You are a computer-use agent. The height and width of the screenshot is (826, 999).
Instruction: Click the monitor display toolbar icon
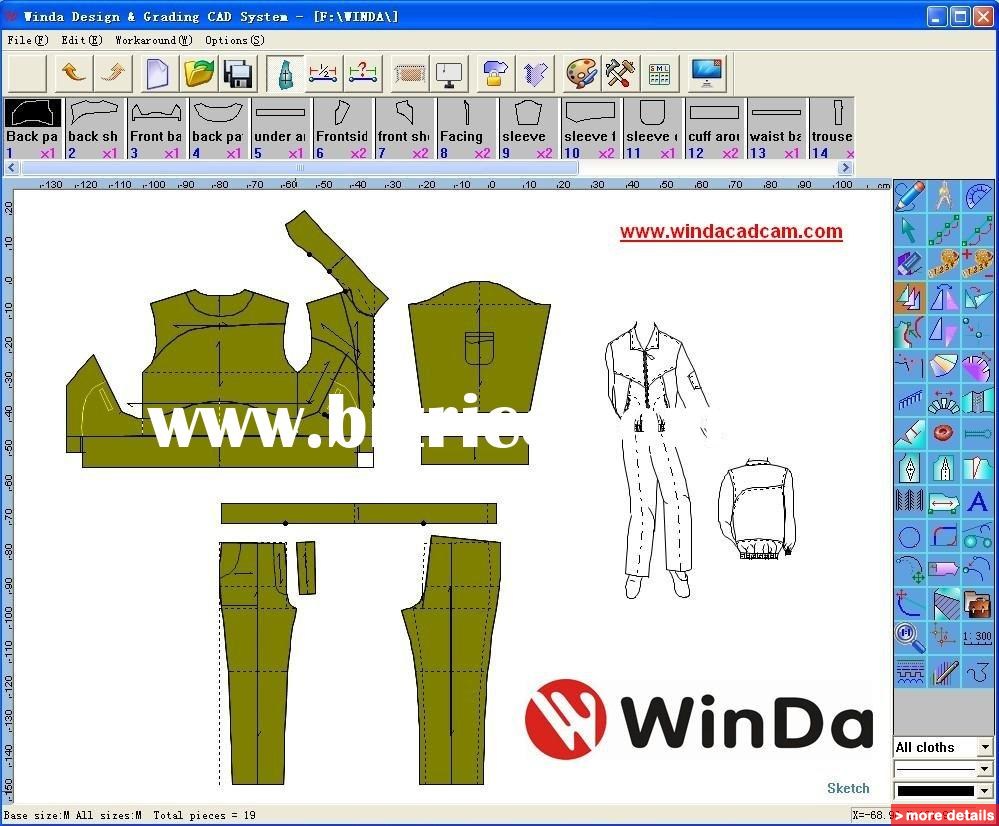(449, 73)
